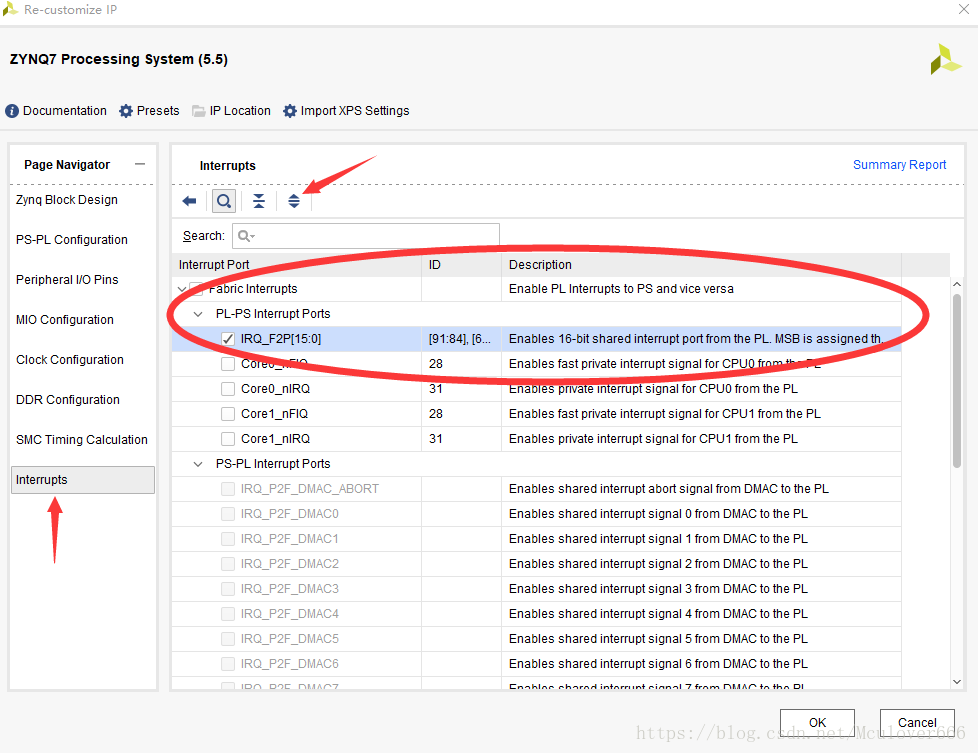
Task: Click the IP Location folder icon
Action: (199, 111)
